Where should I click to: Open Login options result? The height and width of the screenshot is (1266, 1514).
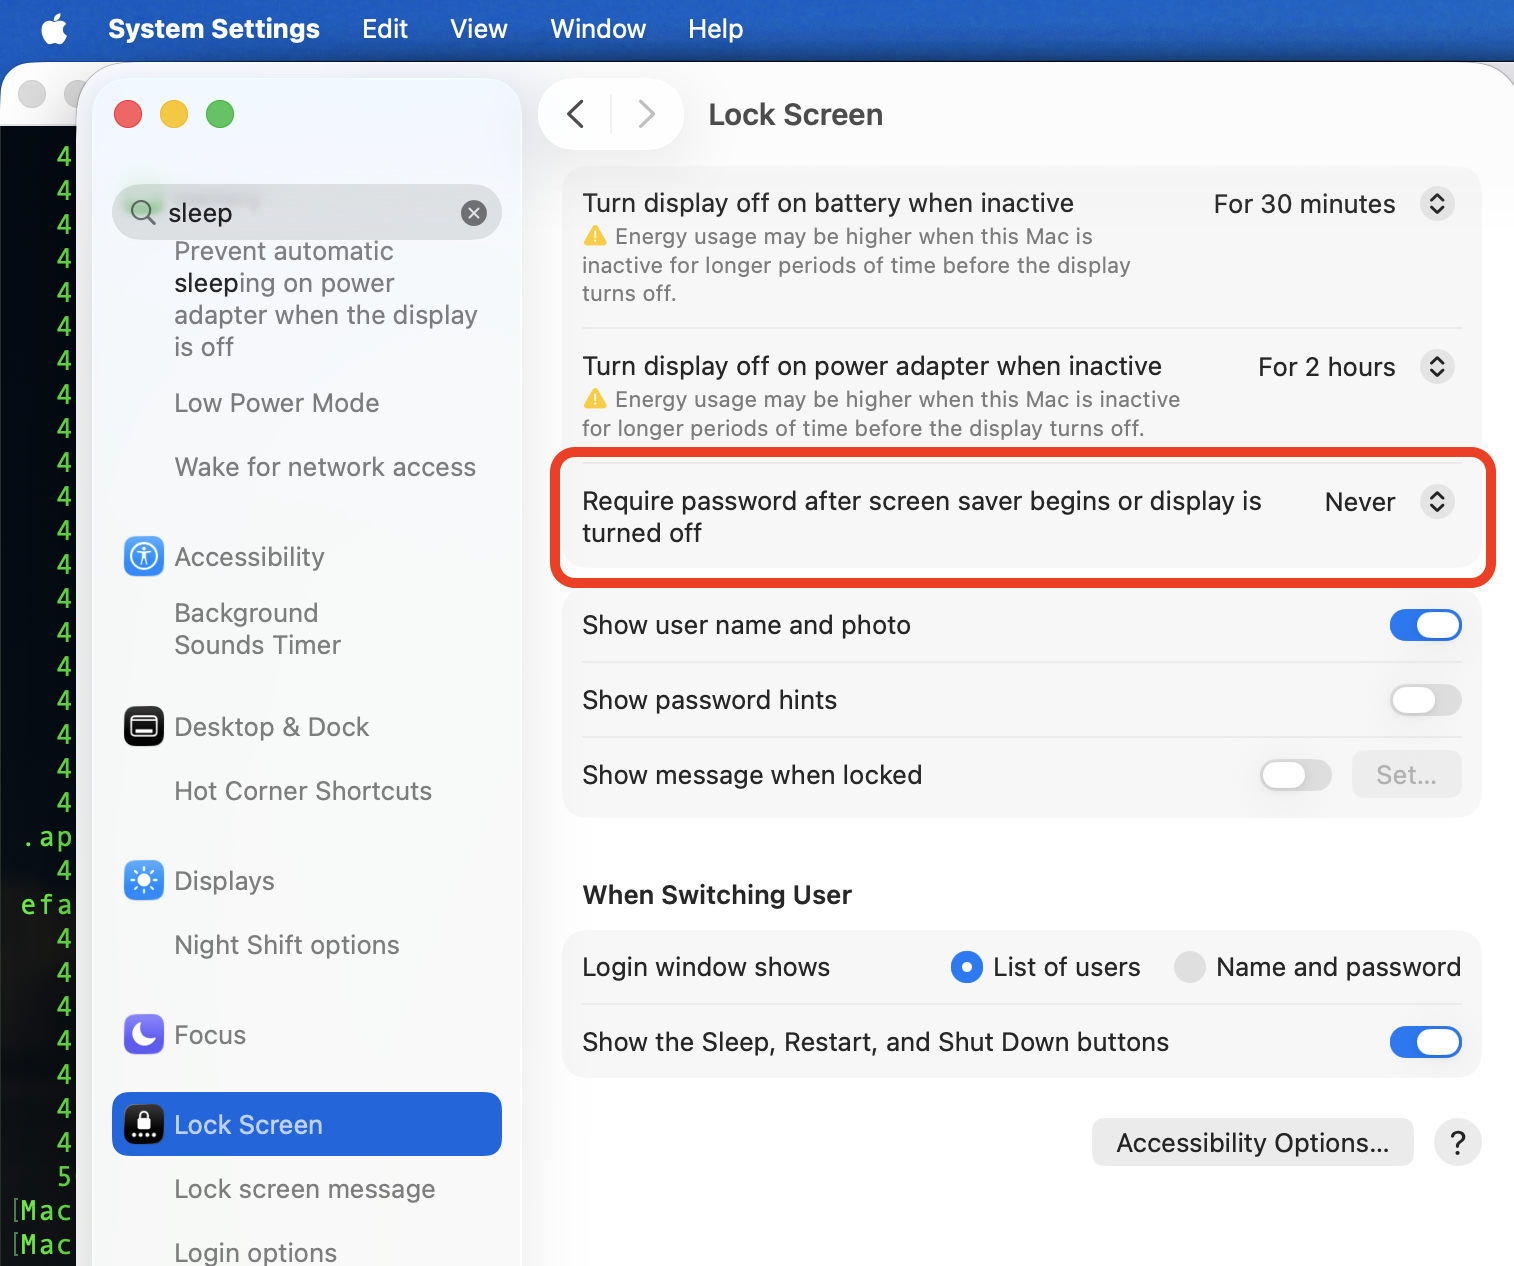pyautogui.click(x=256, y=1252)
